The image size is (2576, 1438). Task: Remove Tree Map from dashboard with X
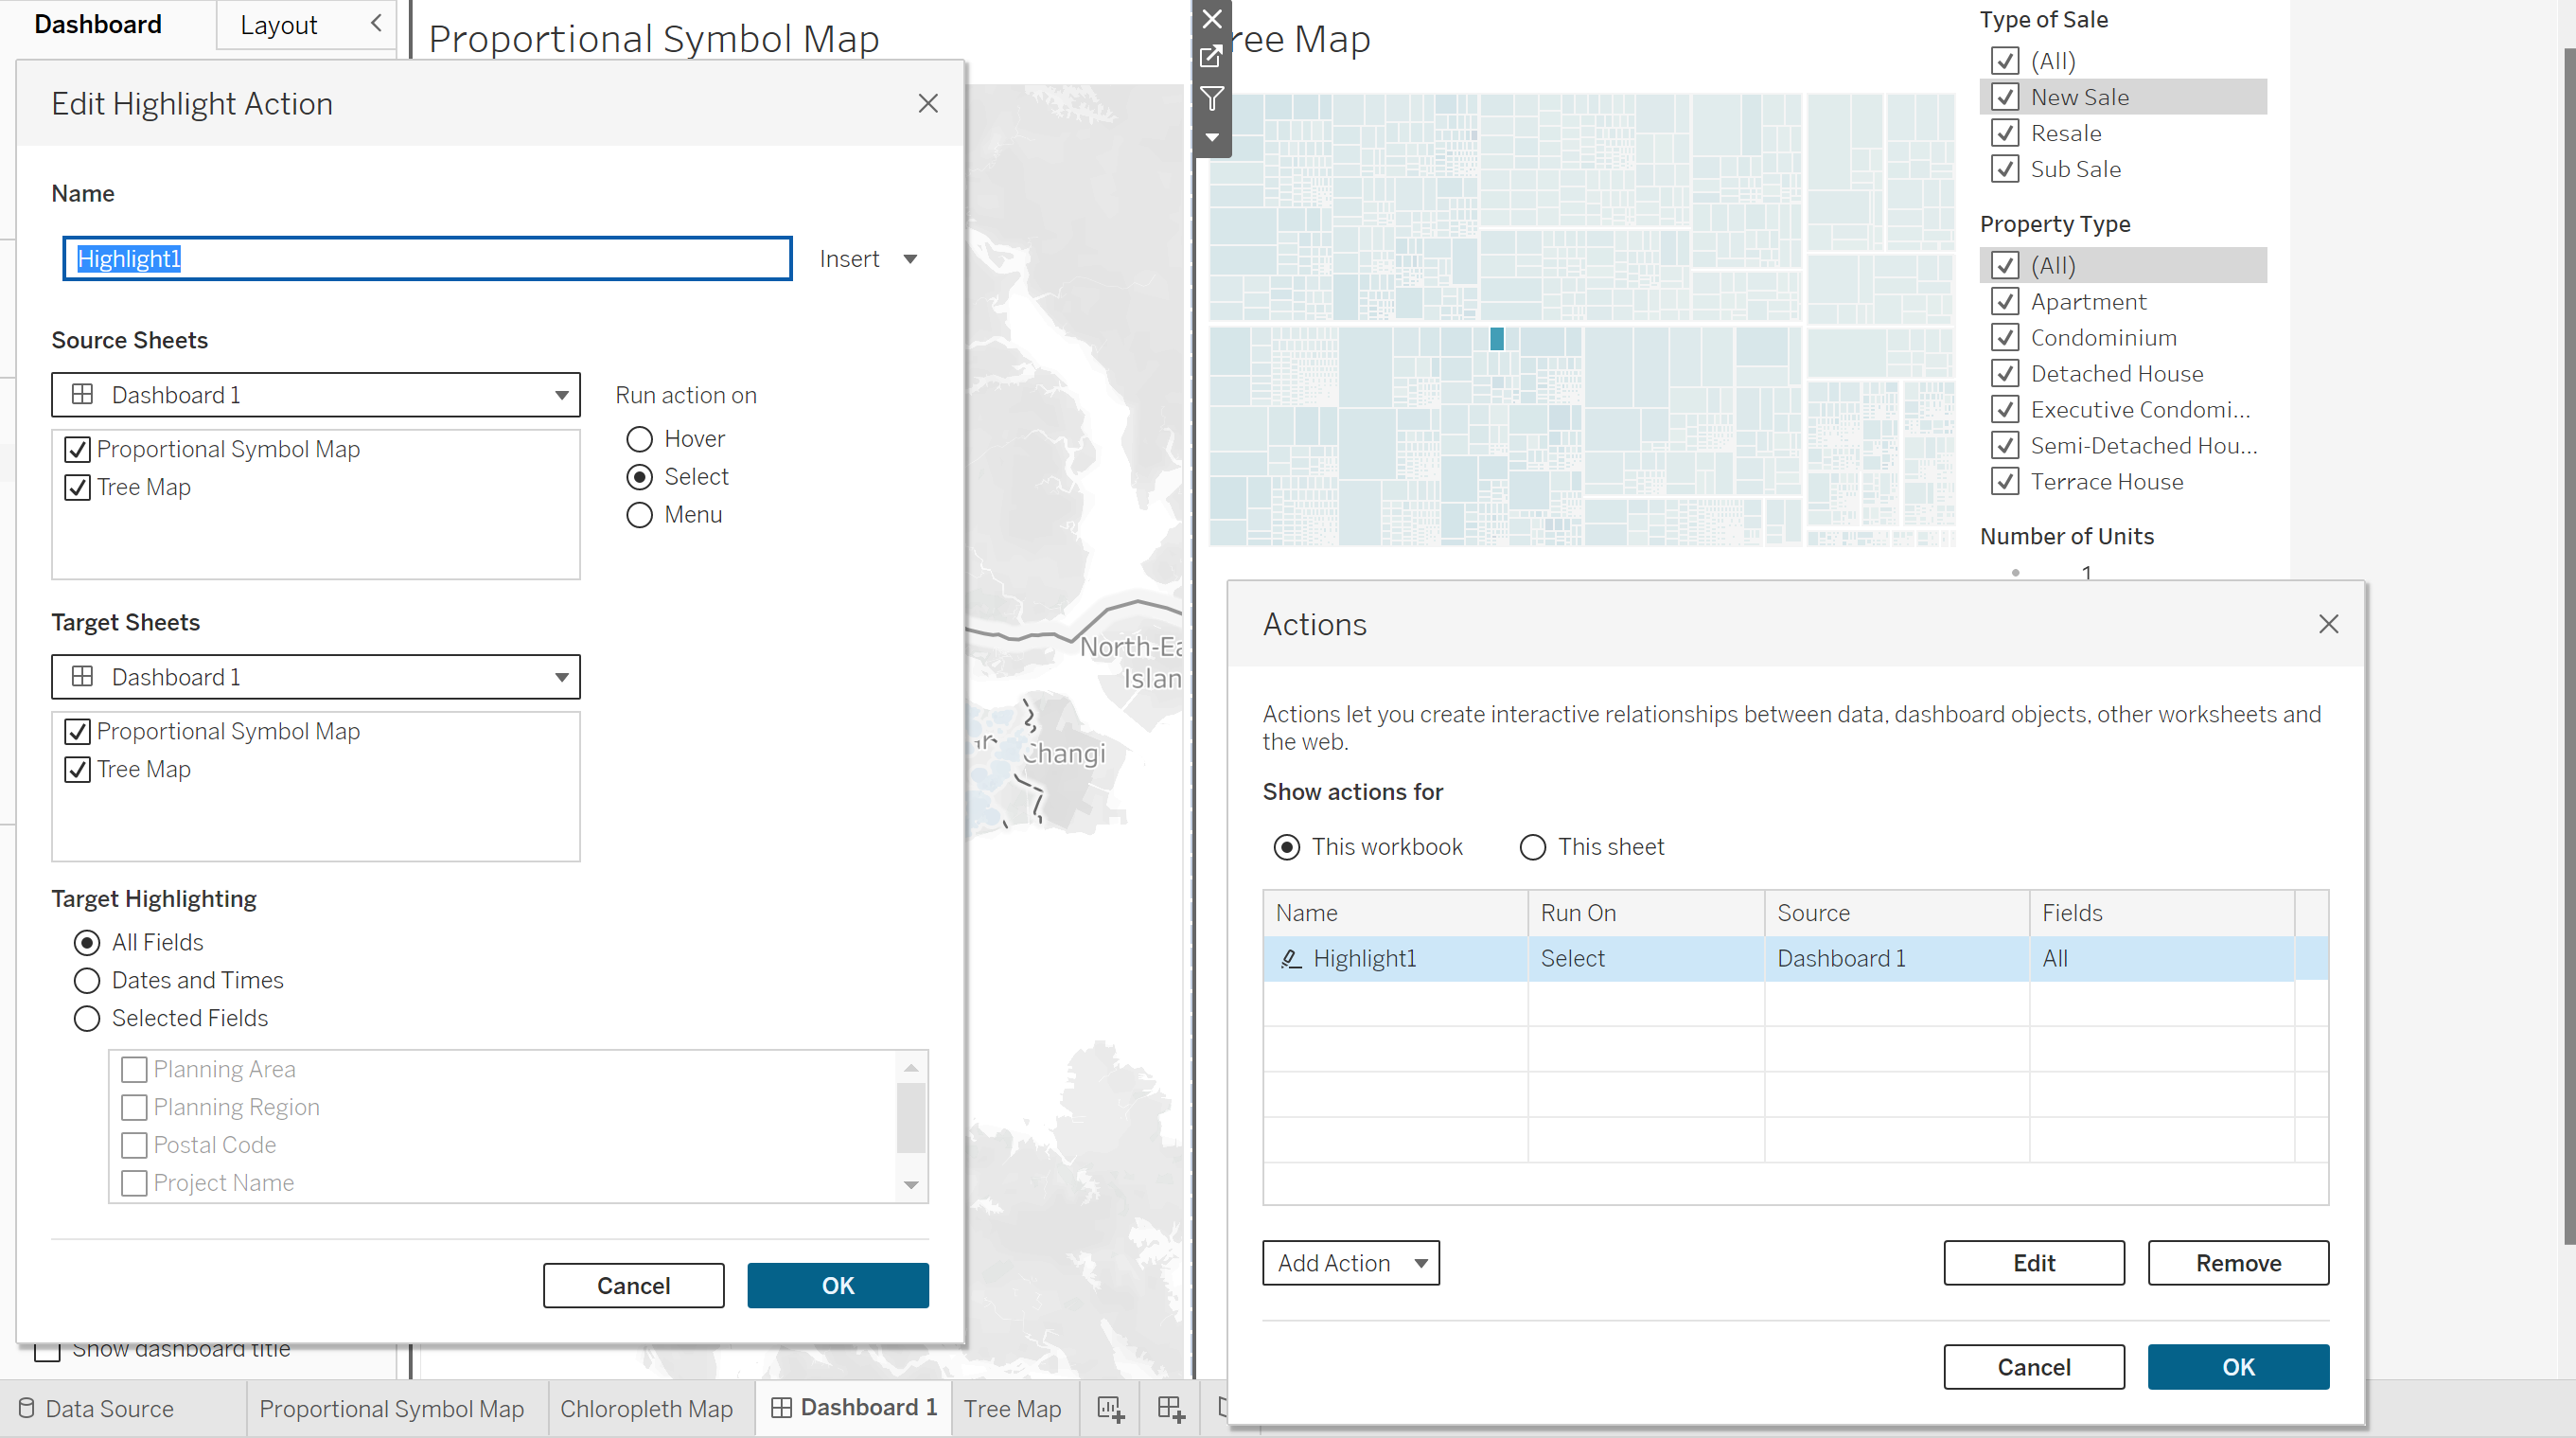coord(1211,19)
